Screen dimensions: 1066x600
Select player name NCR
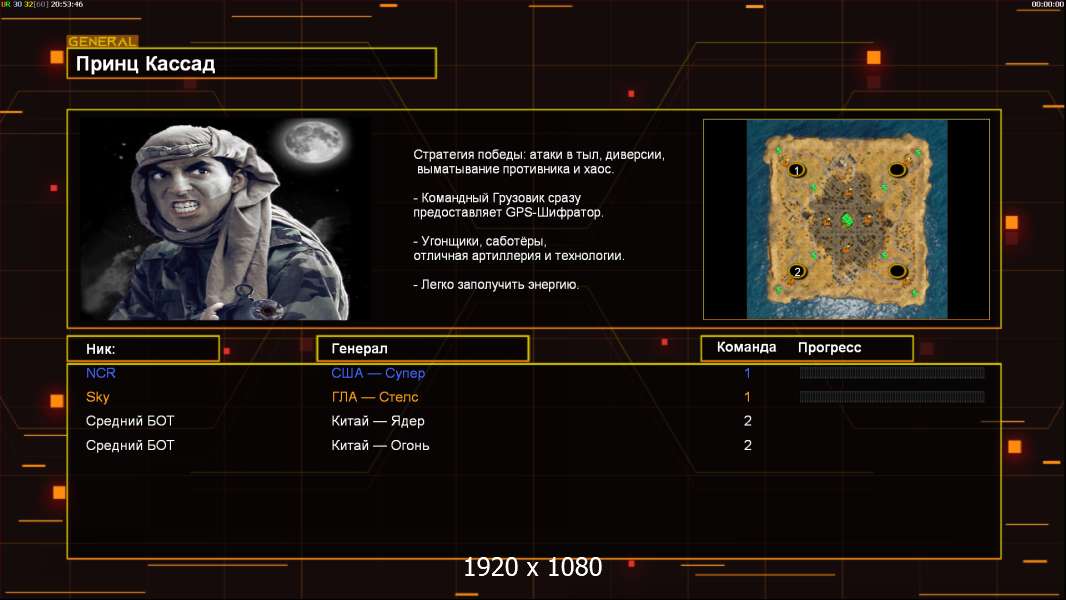pyautogui.click(x=101, y=373)
